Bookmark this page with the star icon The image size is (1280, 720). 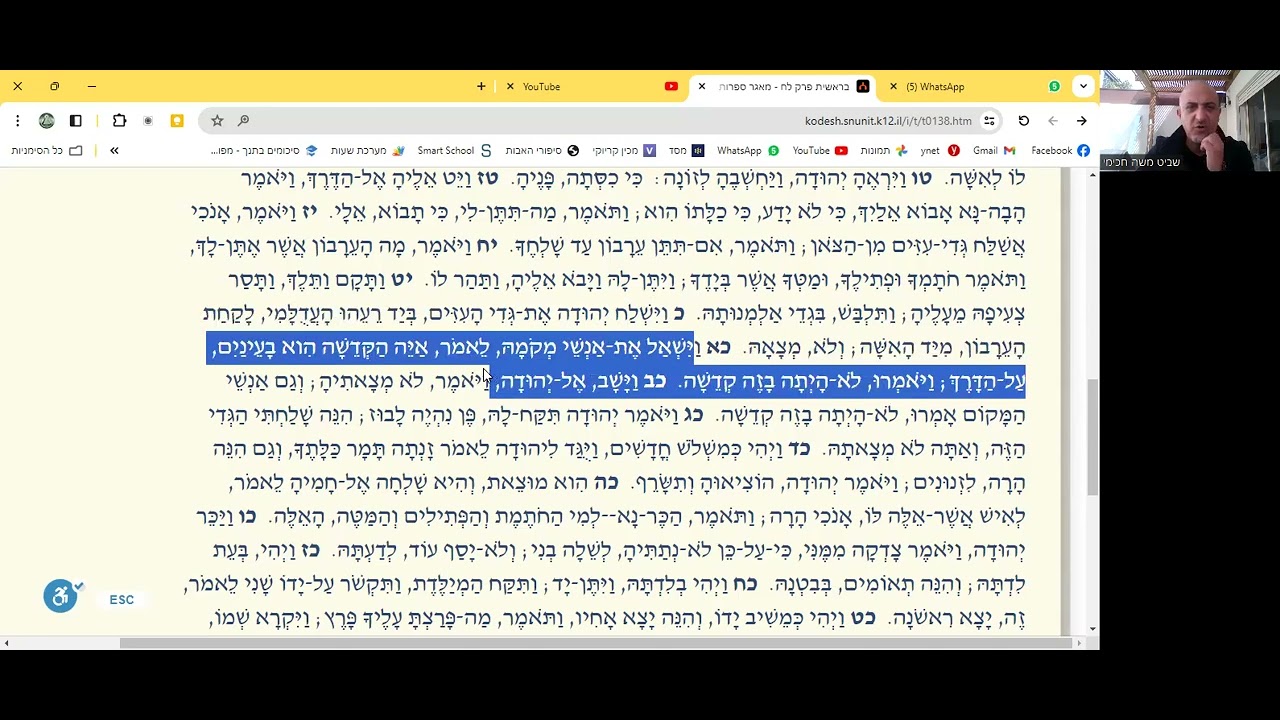(217, 121)
